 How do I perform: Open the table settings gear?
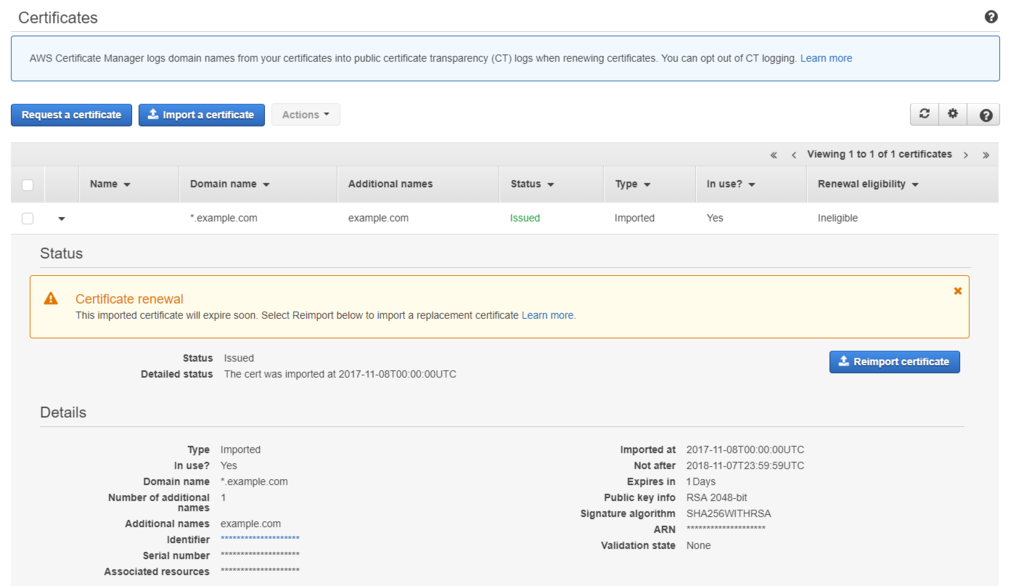coord(953,114)
